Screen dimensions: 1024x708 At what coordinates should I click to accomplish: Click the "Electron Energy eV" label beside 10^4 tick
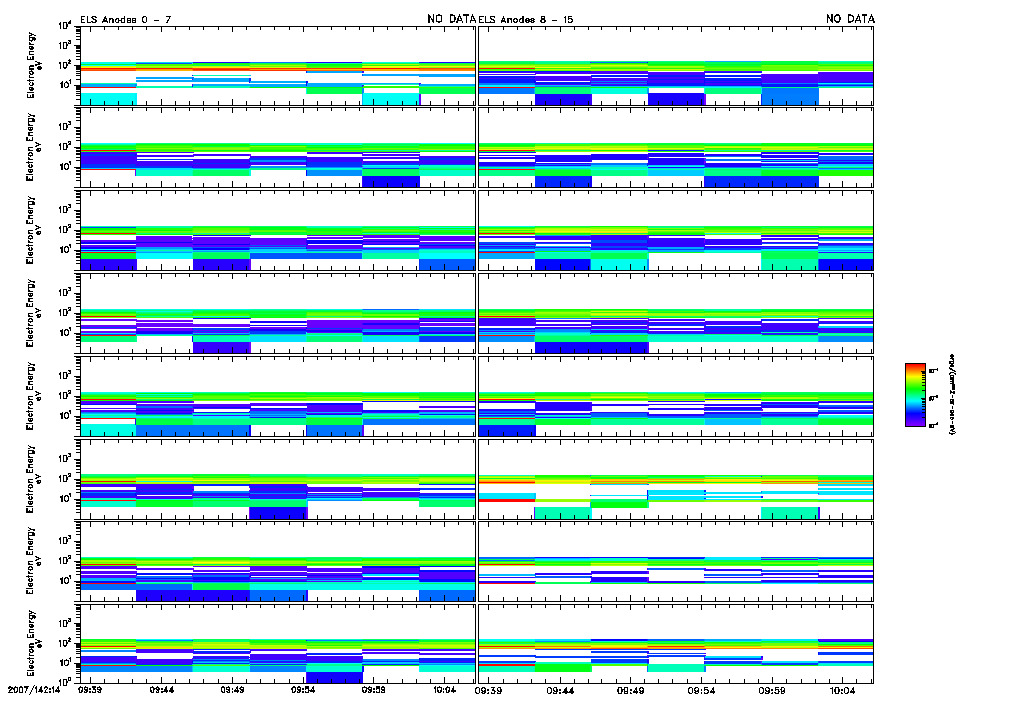[x=34, y=65]
